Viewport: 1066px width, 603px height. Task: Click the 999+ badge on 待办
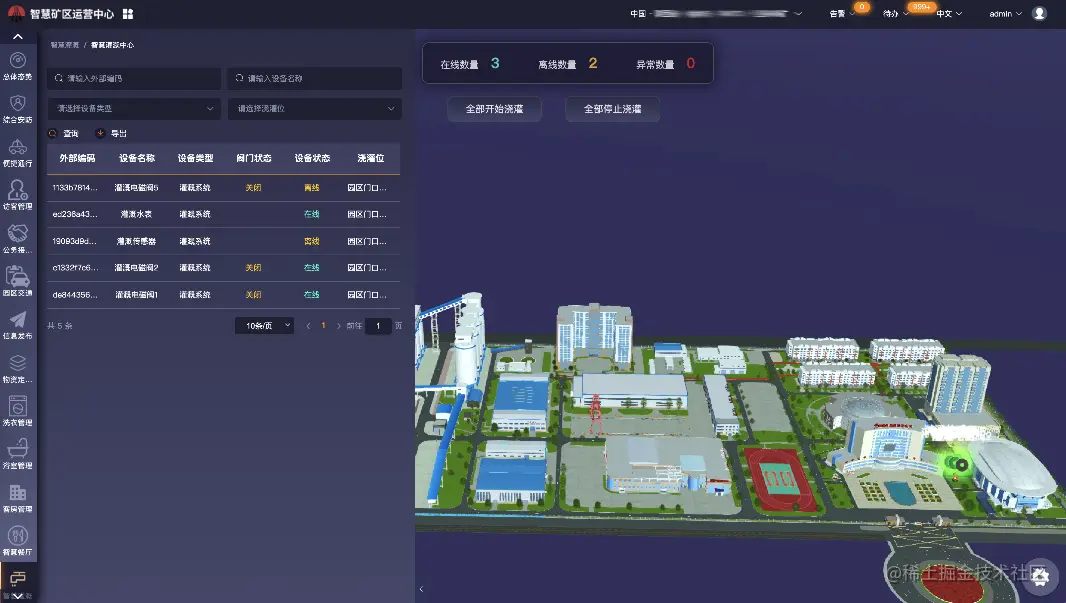coord(922,7)
